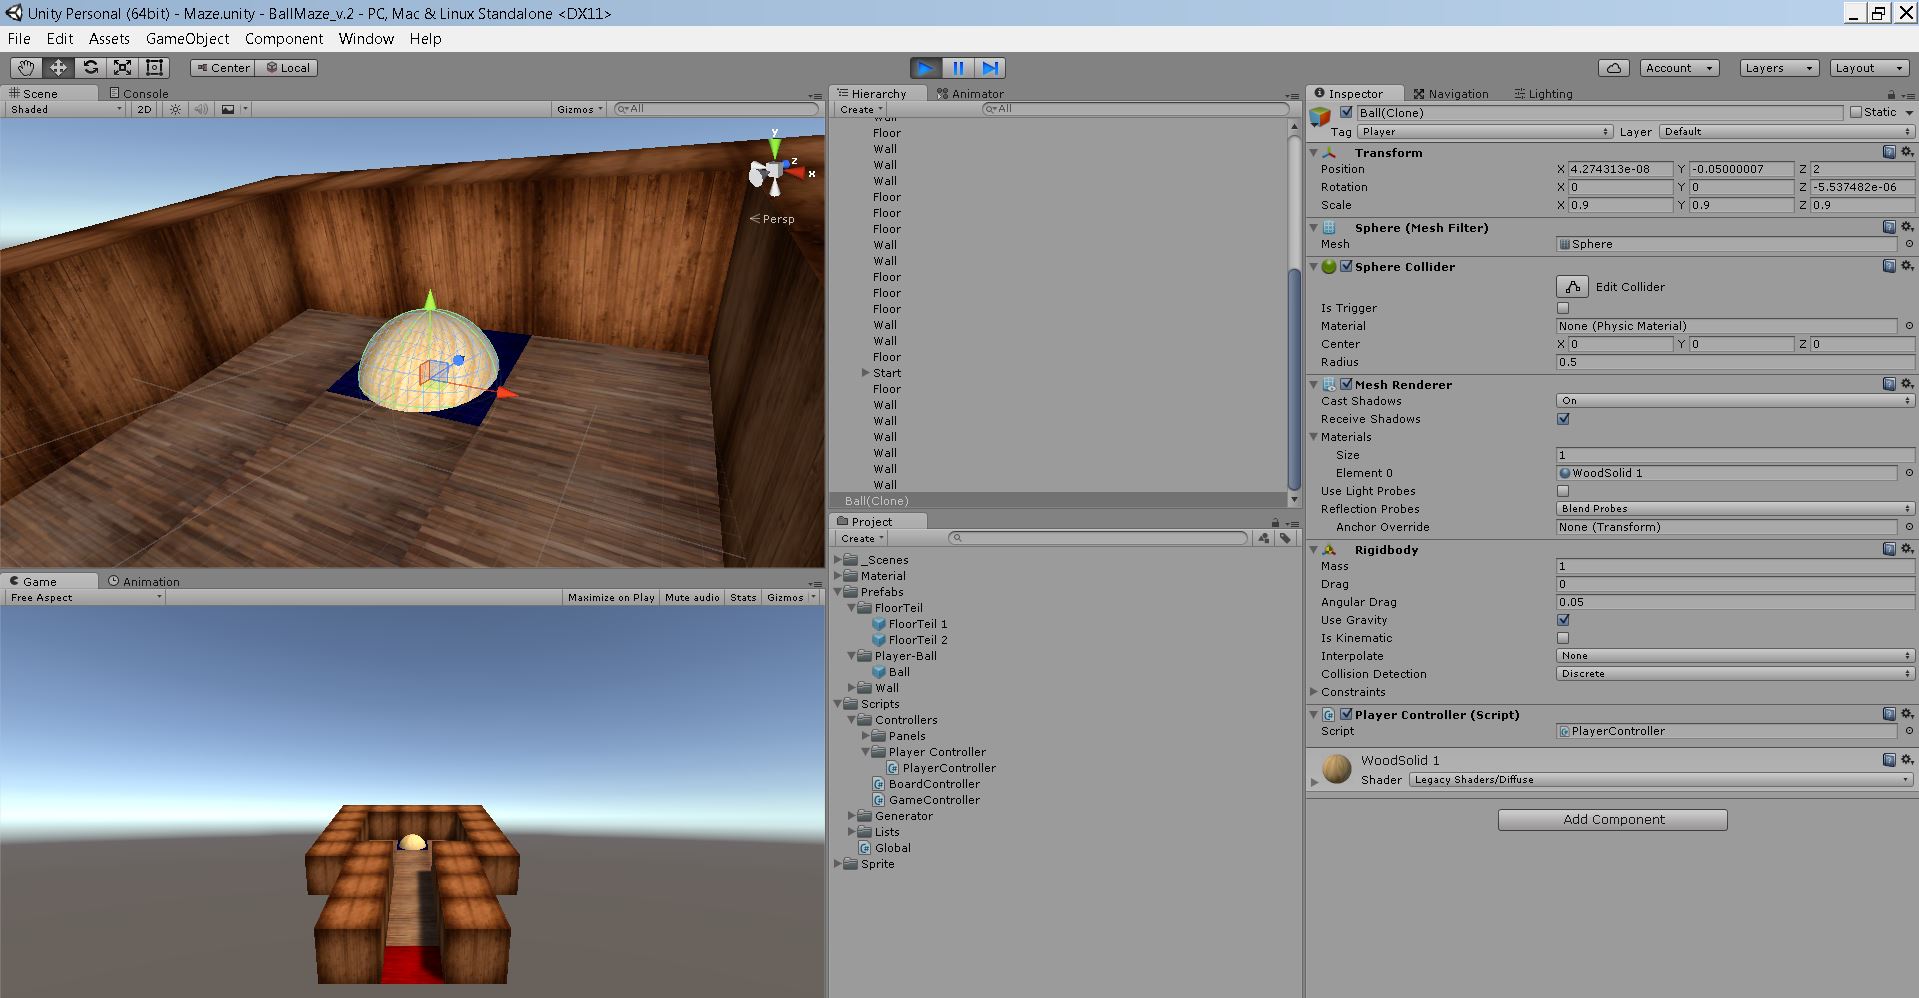Switch to the Navigation tab
The image size is (1919, 998).
coord(1450,93)
